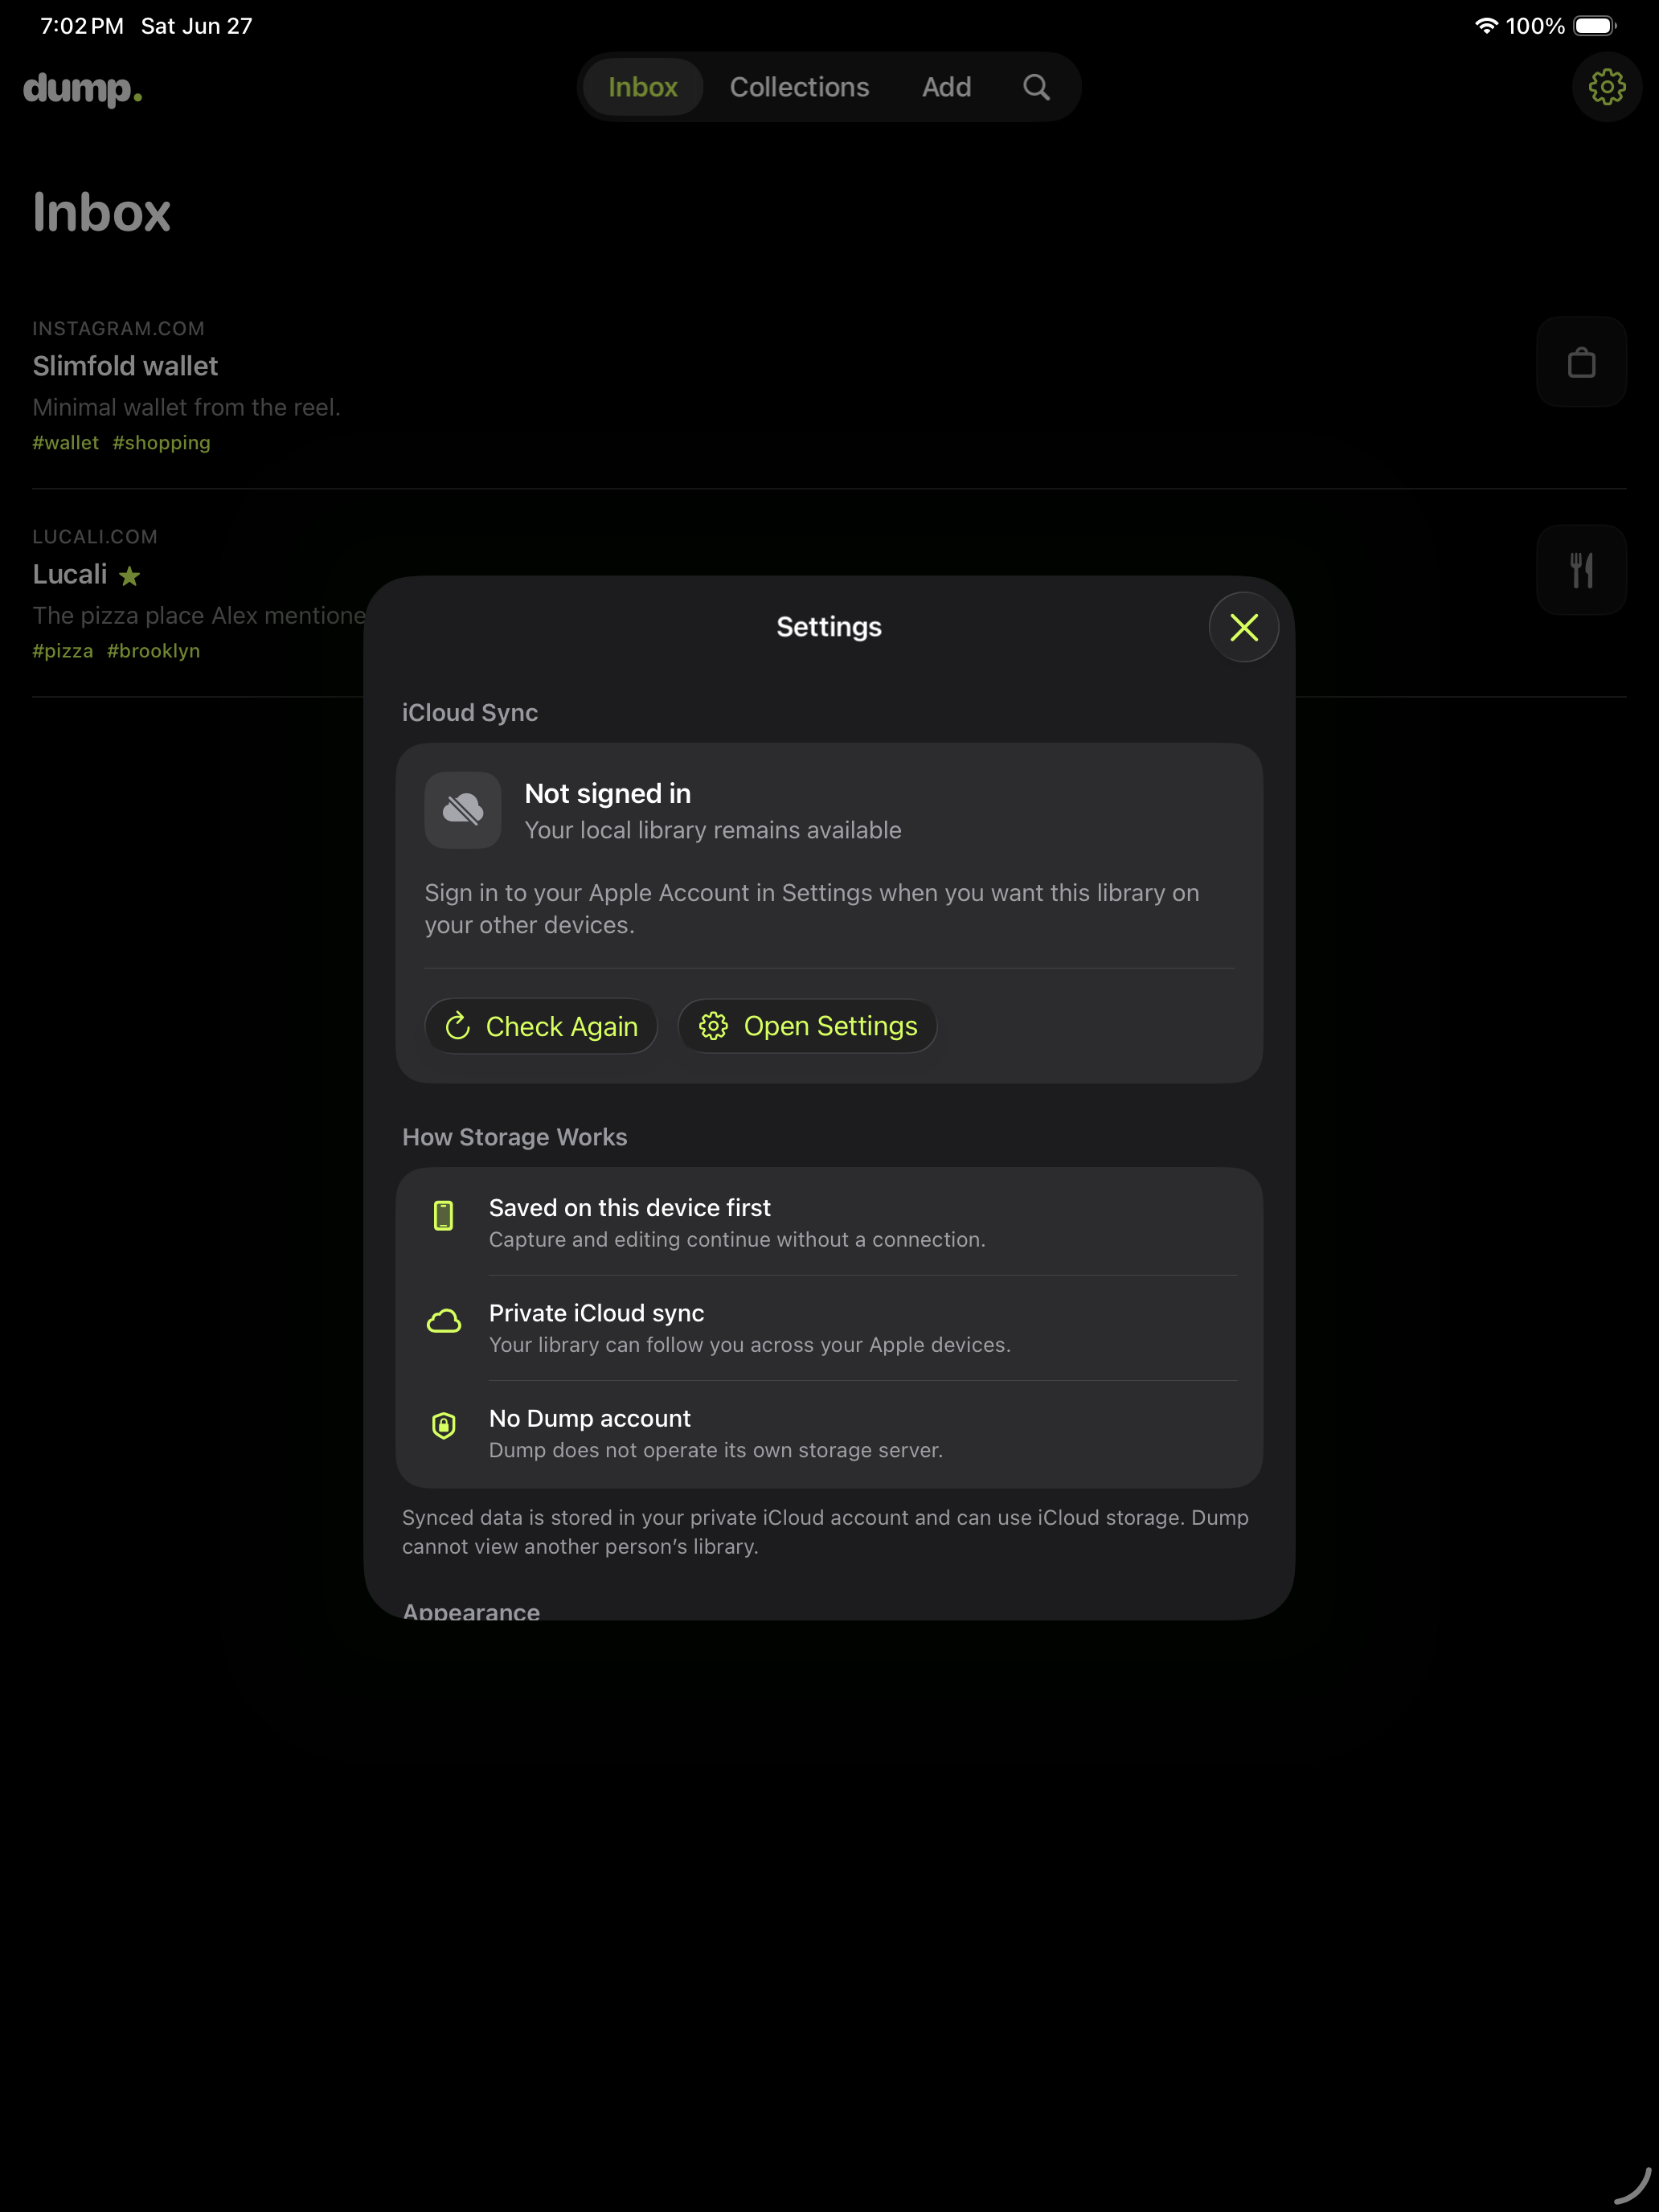
Task: Tap the shopping bag icon for Slimfold wallet
Action: tap(1581, 362)
